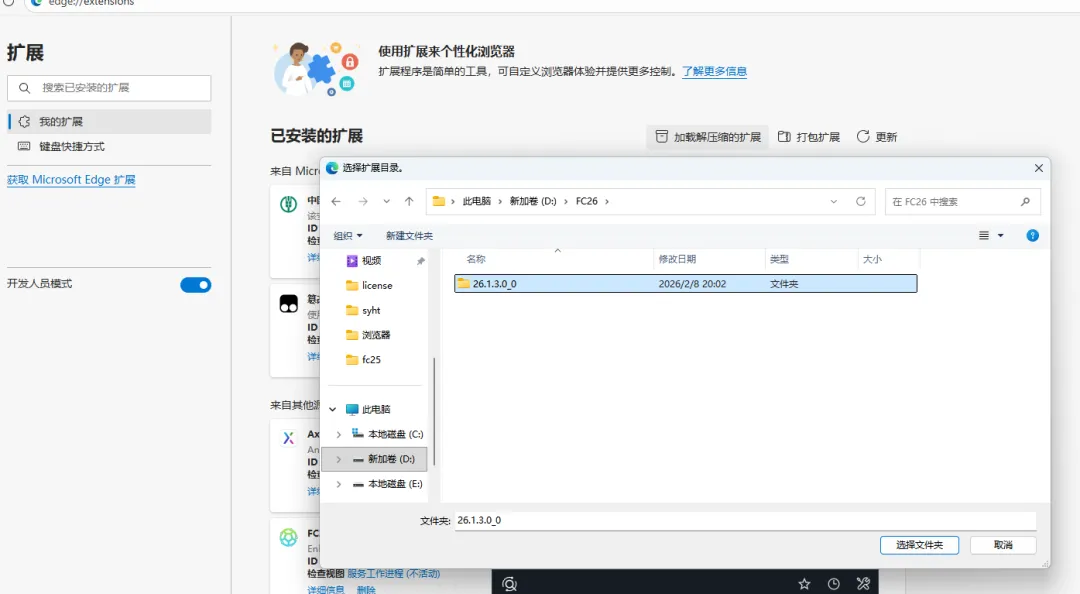Select 本地磁盘 (C:) drive
Viewport: 1080px width, 594px height.
pos(395,434)
